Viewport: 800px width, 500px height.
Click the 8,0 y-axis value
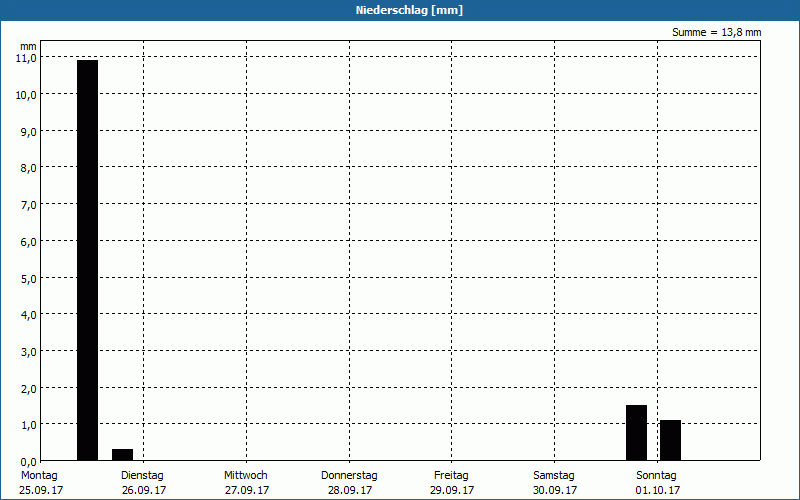[x=28, y=168]
